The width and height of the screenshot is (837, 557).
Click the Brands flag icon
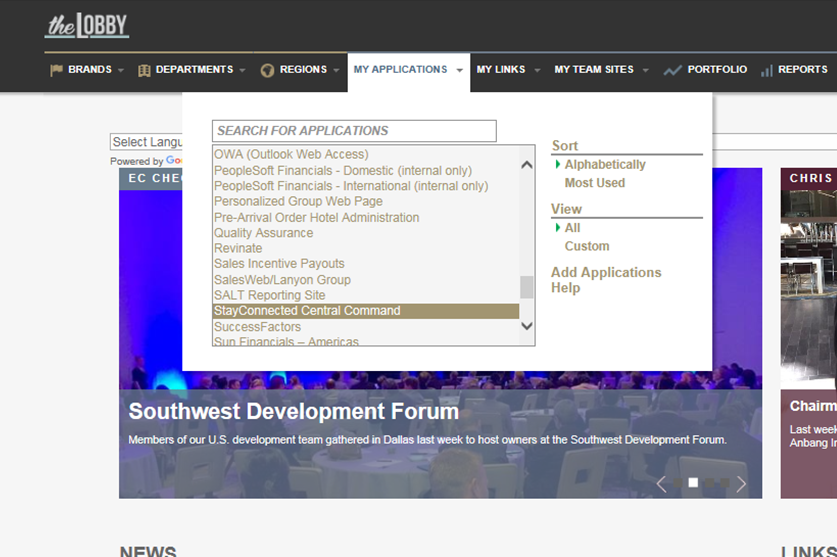(56, 70)
